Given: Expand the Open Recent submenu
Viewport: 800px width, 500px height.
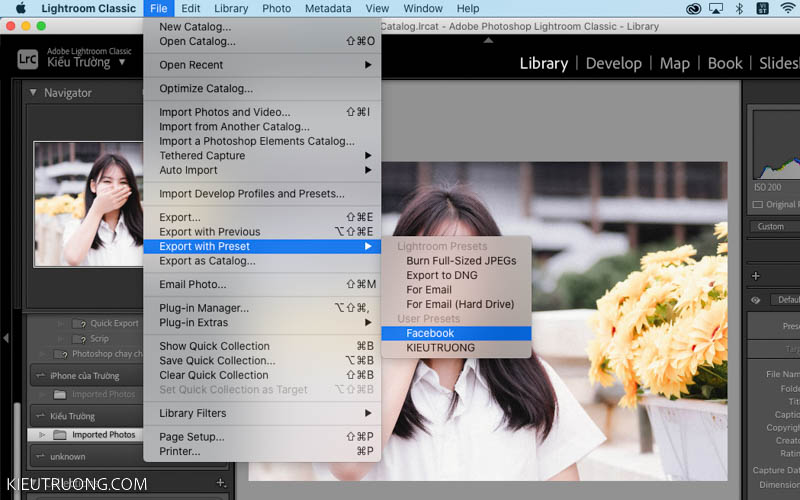Looking at the screenshot, I should (262, 65).
